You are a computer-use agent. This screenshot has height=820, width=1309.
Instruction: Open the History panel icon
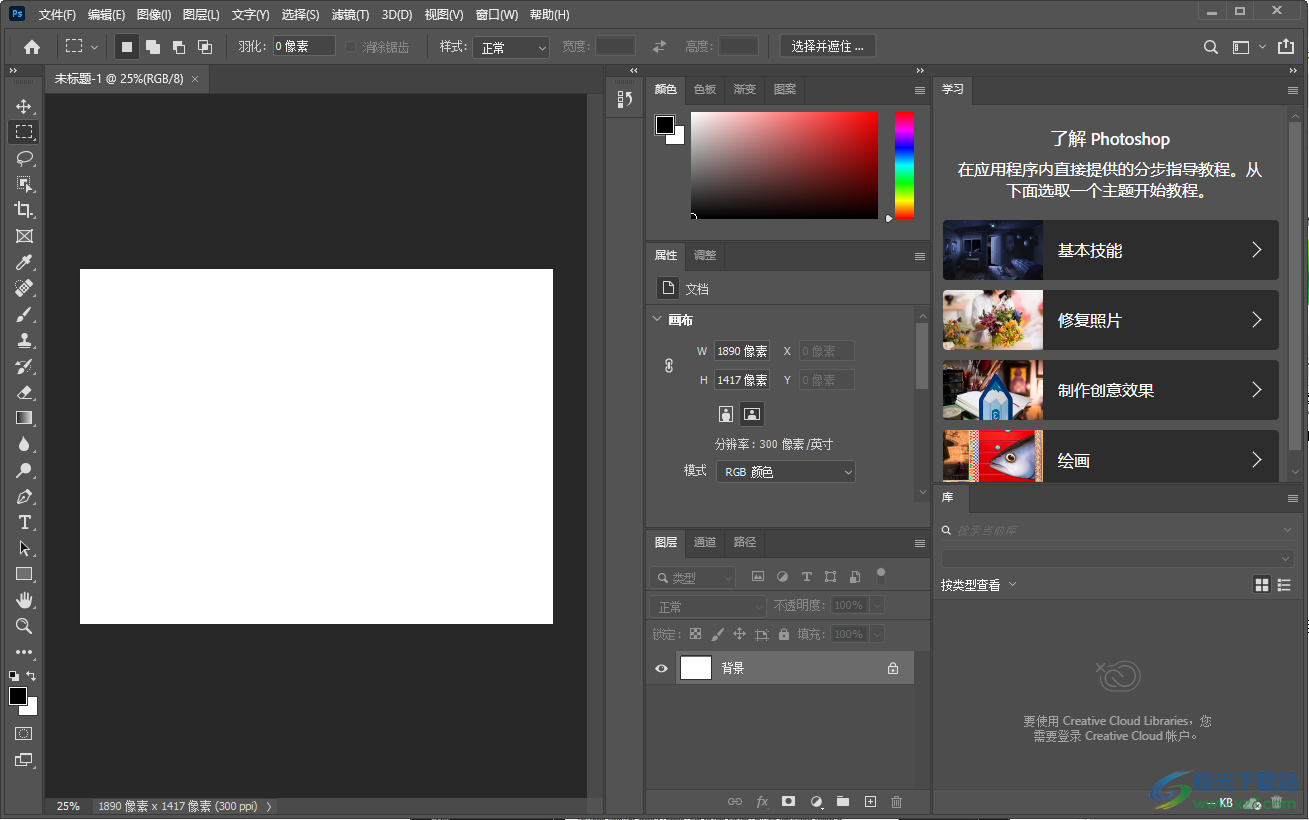click(625, 99)
